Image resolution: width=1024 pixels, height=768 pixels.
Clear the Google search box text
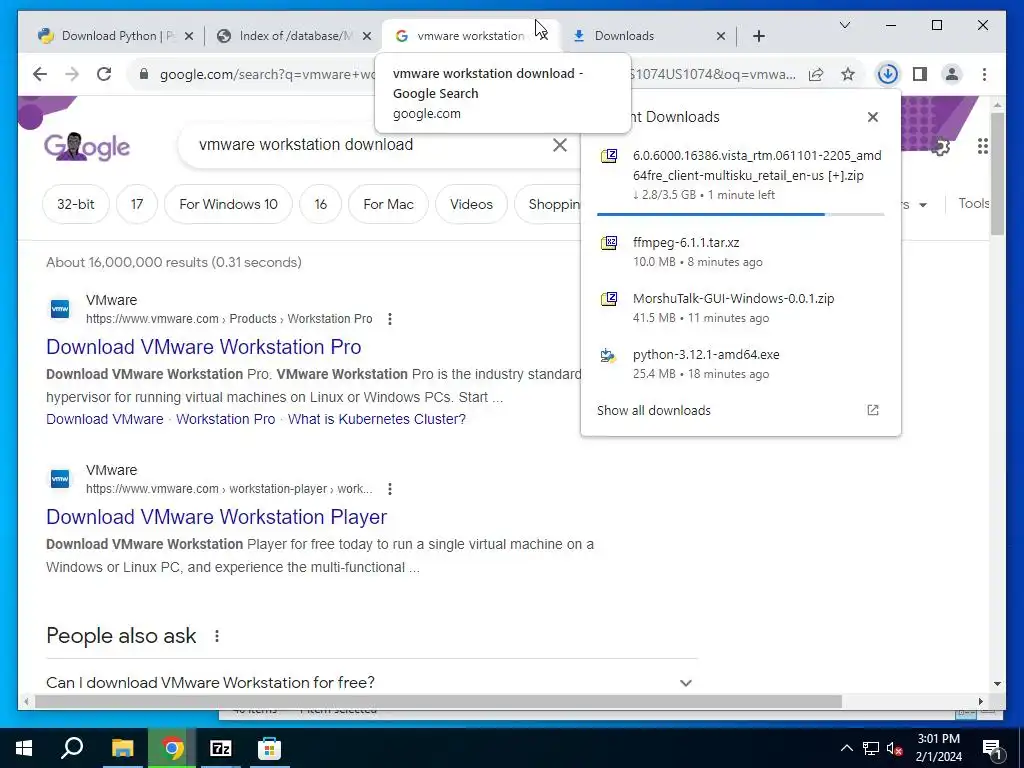tap(560, 145)
